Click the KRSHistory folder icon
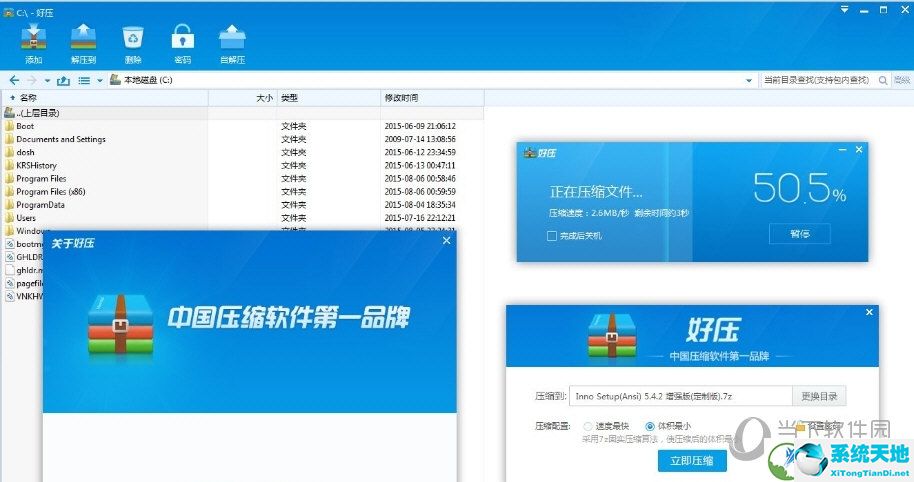Image resolution: width=914 pixels, height=482 pixels. tap(9, 165)
